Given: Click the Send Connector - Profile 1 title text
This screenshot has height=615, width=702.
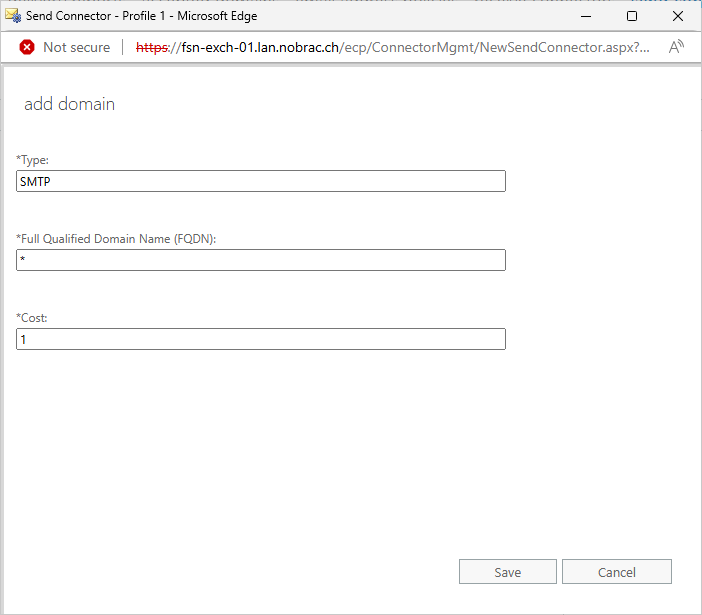Looking at the screenshot, I should click(x=95, y=16).
